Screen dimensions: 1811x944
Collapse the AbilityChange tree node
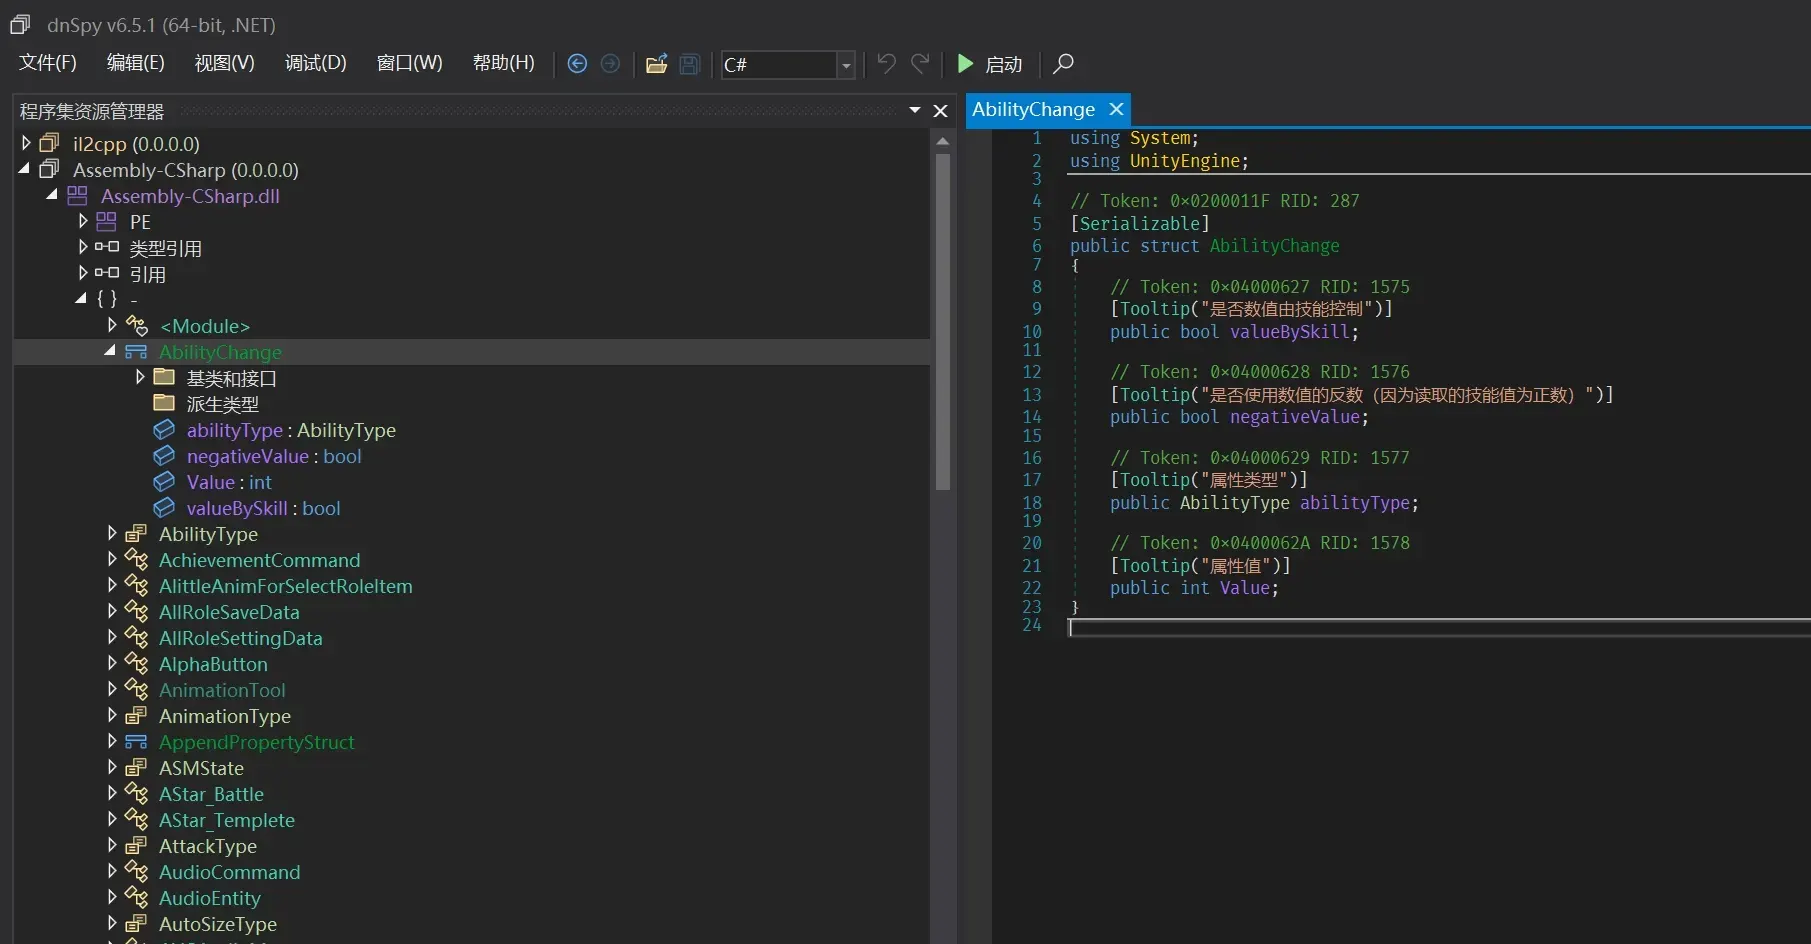click(x=110, y=351)
